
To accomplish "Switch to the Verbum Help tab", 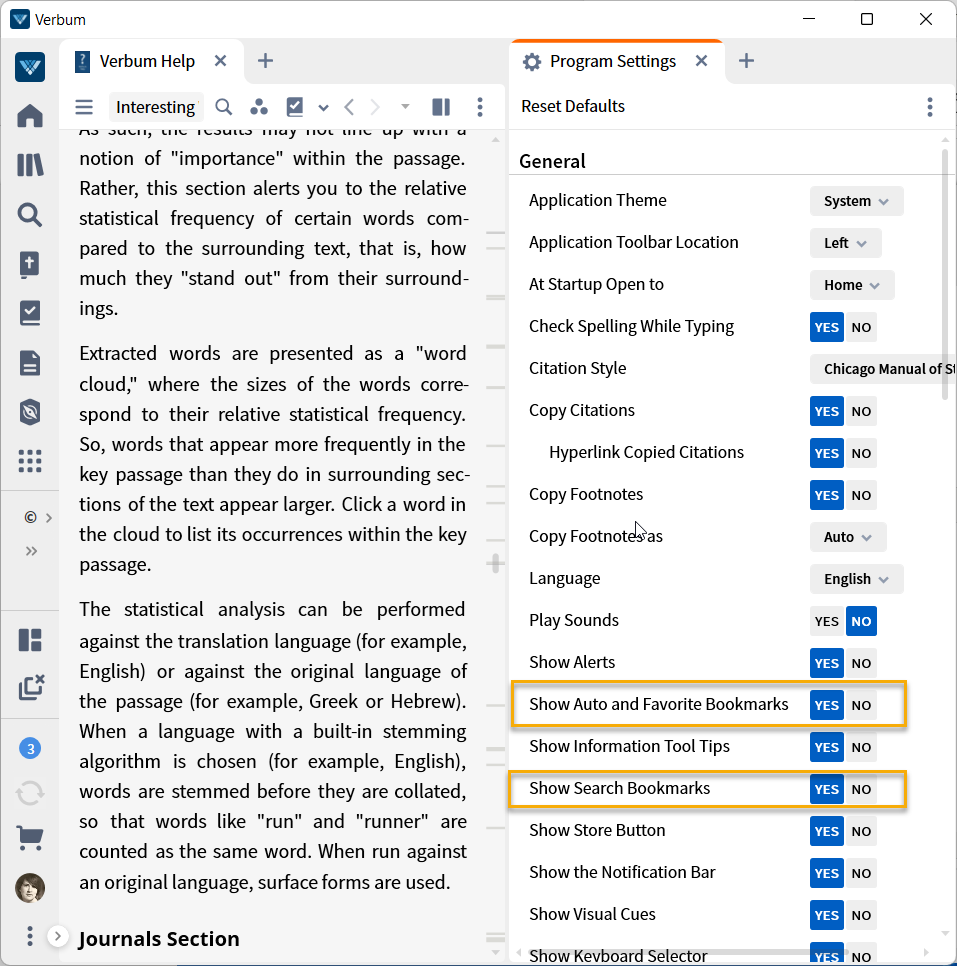I will click(147, 62).
